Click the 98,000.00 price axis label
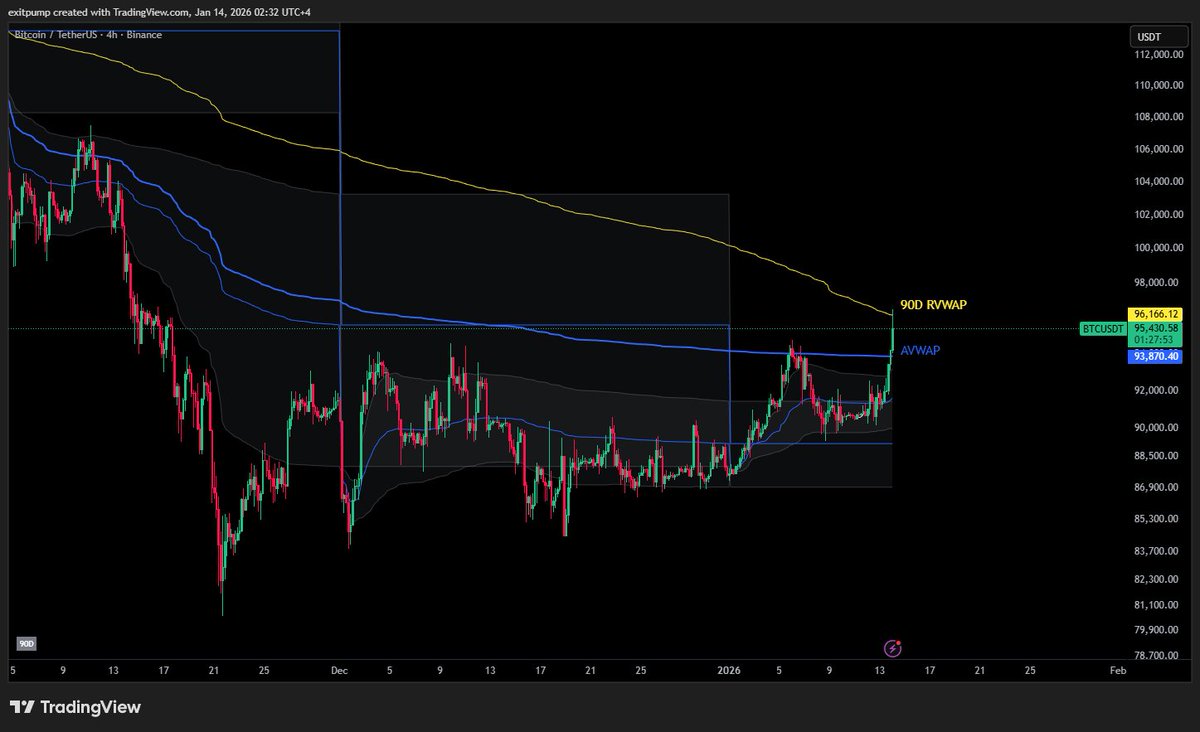 pos(1158,282)
